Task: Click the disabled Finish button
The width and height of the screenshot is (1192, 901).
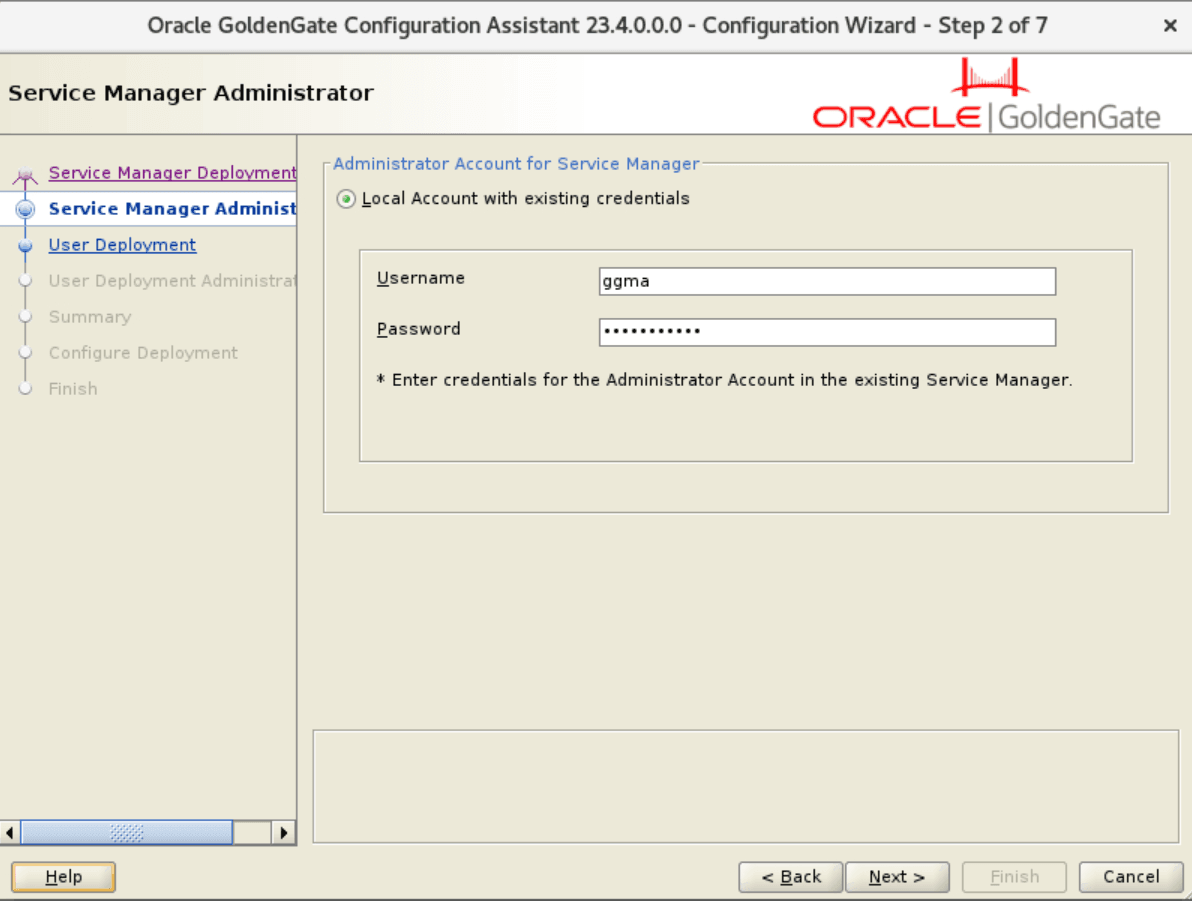Action: [x=1014, y=877]
